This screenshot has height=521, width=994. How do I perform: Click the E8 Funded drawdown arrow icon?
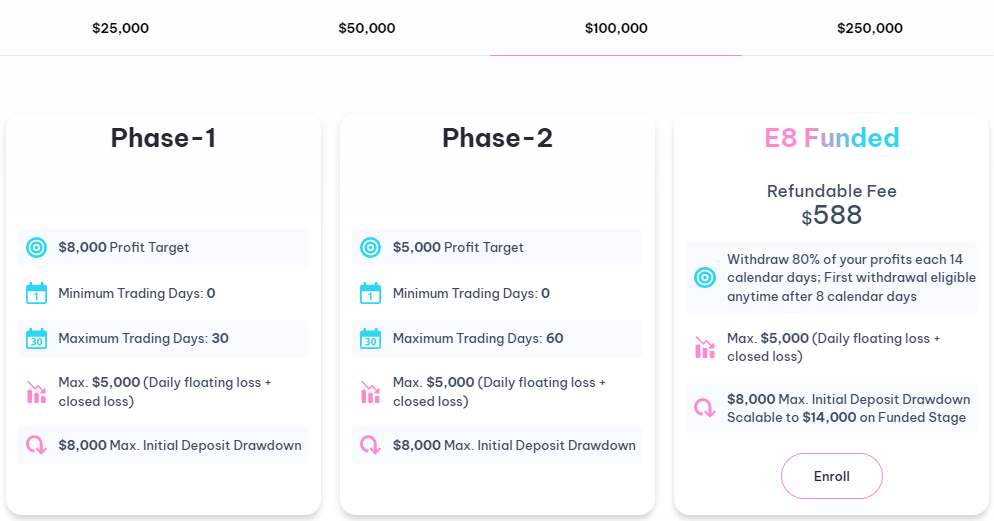pyautogui.click(x=705, y=408)
